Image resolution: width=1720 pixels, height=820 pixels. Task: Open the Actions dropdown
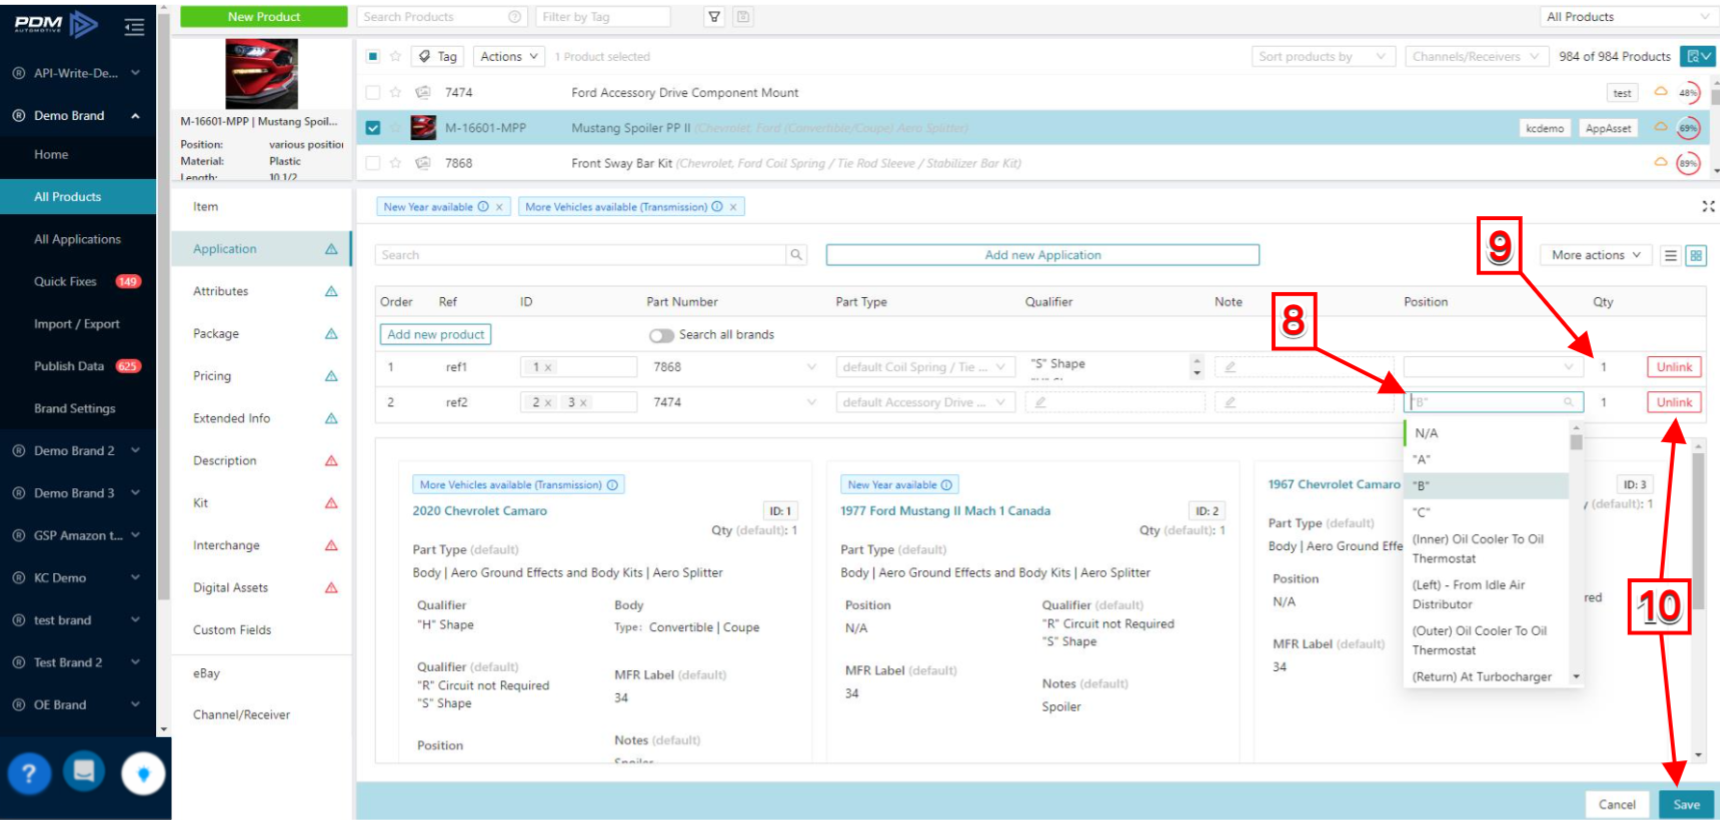click(x=508, y=56)
